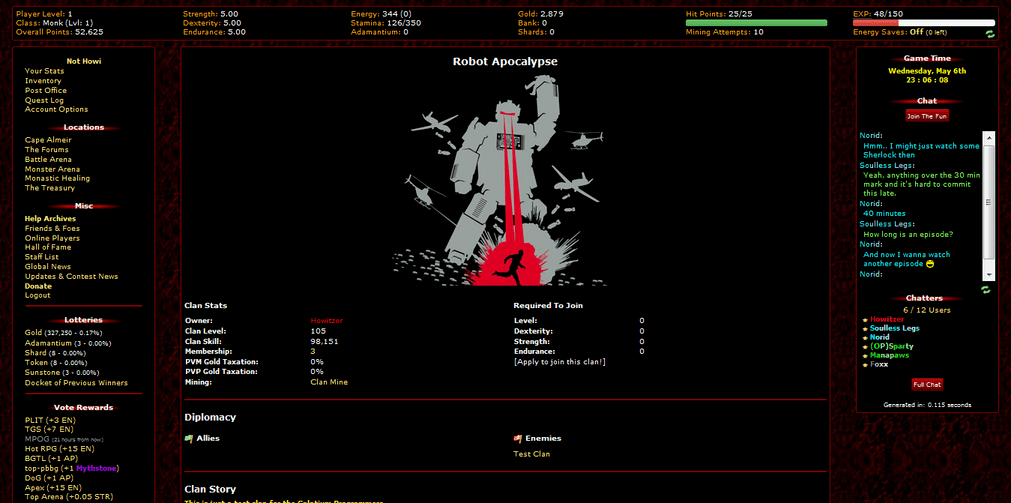Go to Monastic Healing

tap(57, 178)
